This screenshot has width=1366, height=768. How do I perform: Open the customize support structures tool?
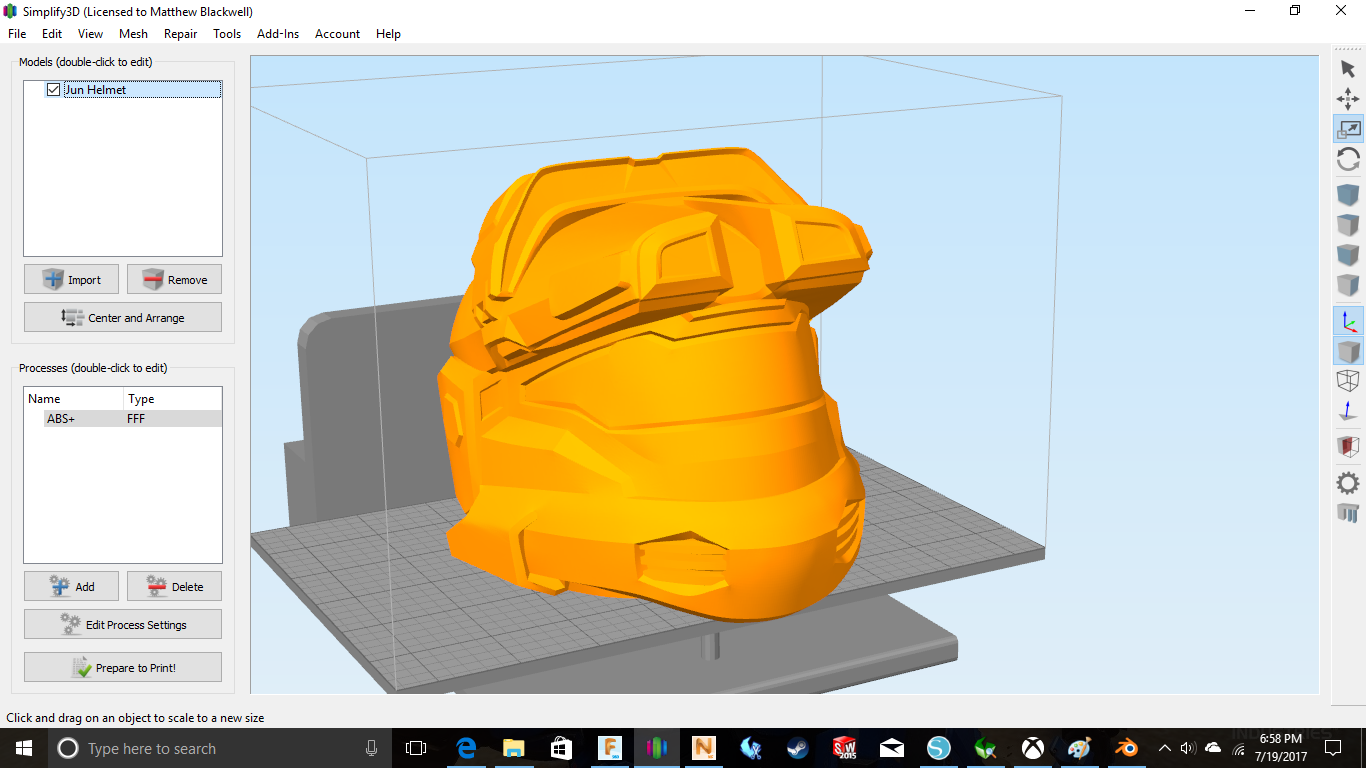coord(1348,513)
